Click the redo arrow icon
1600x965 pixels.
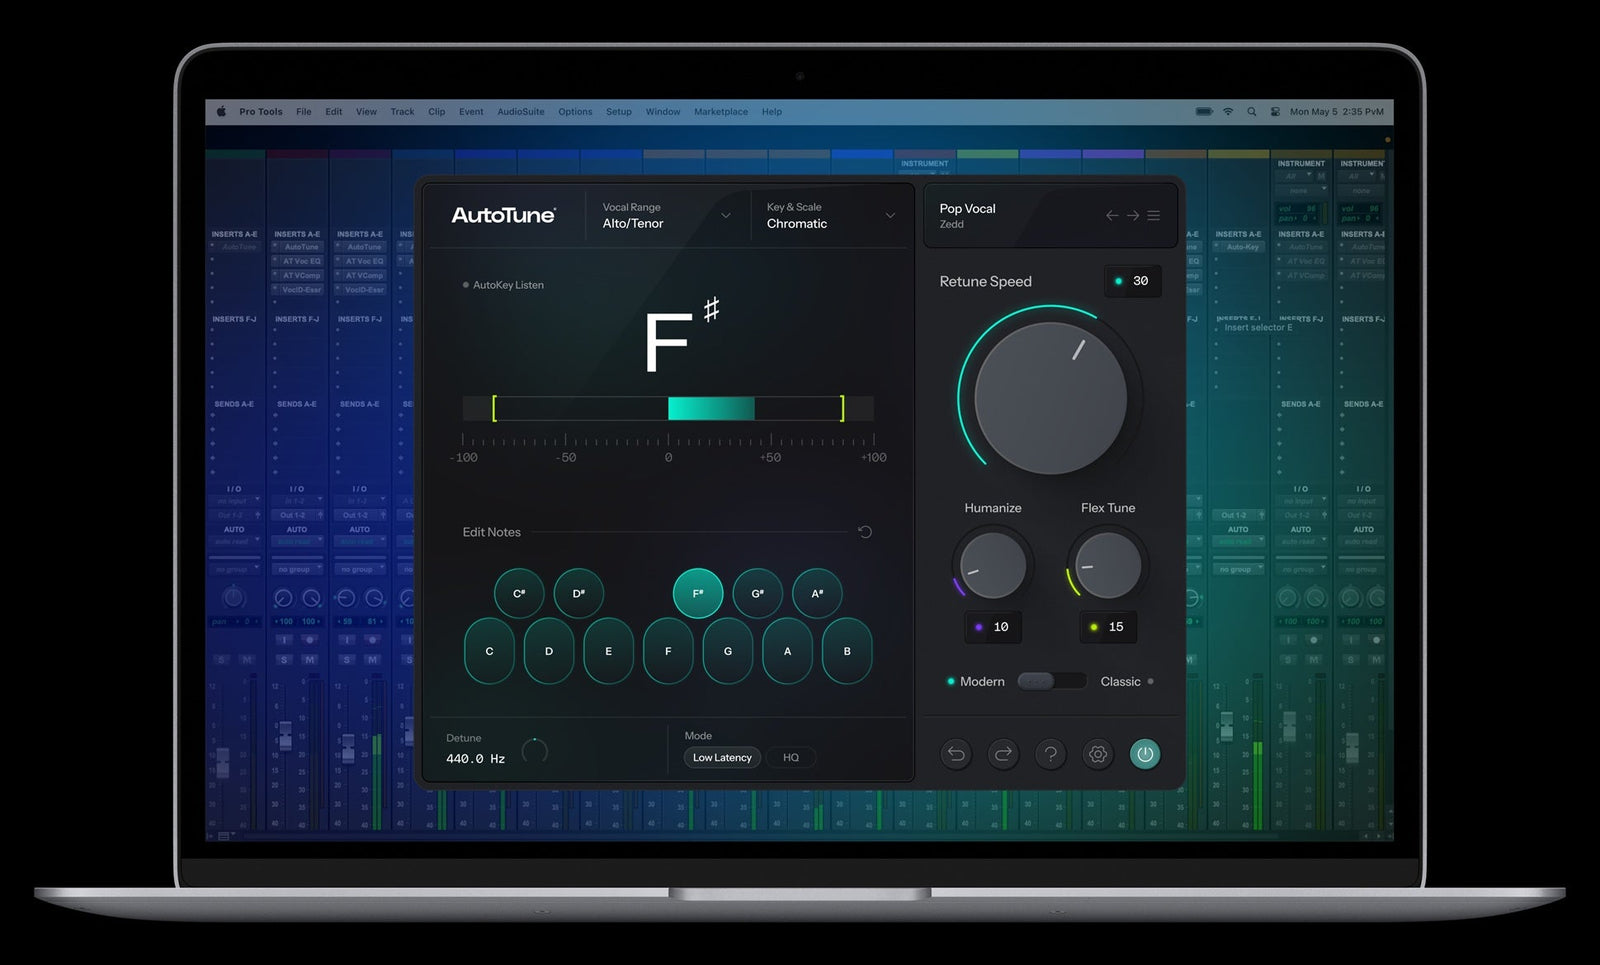tap(1003, 755)
